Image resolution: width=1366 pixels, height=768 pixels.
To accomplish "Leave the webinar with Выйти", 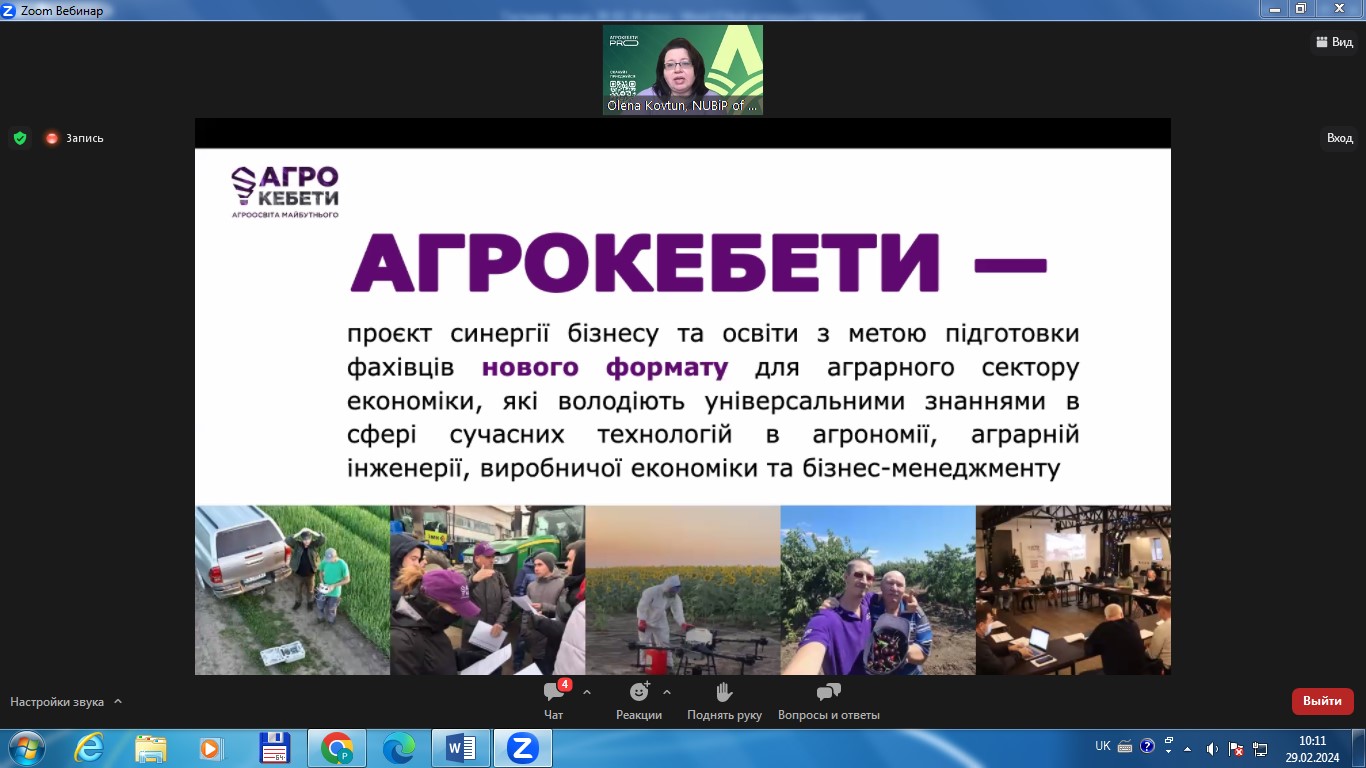I will pyautogui.click(x=1322, y=701).
